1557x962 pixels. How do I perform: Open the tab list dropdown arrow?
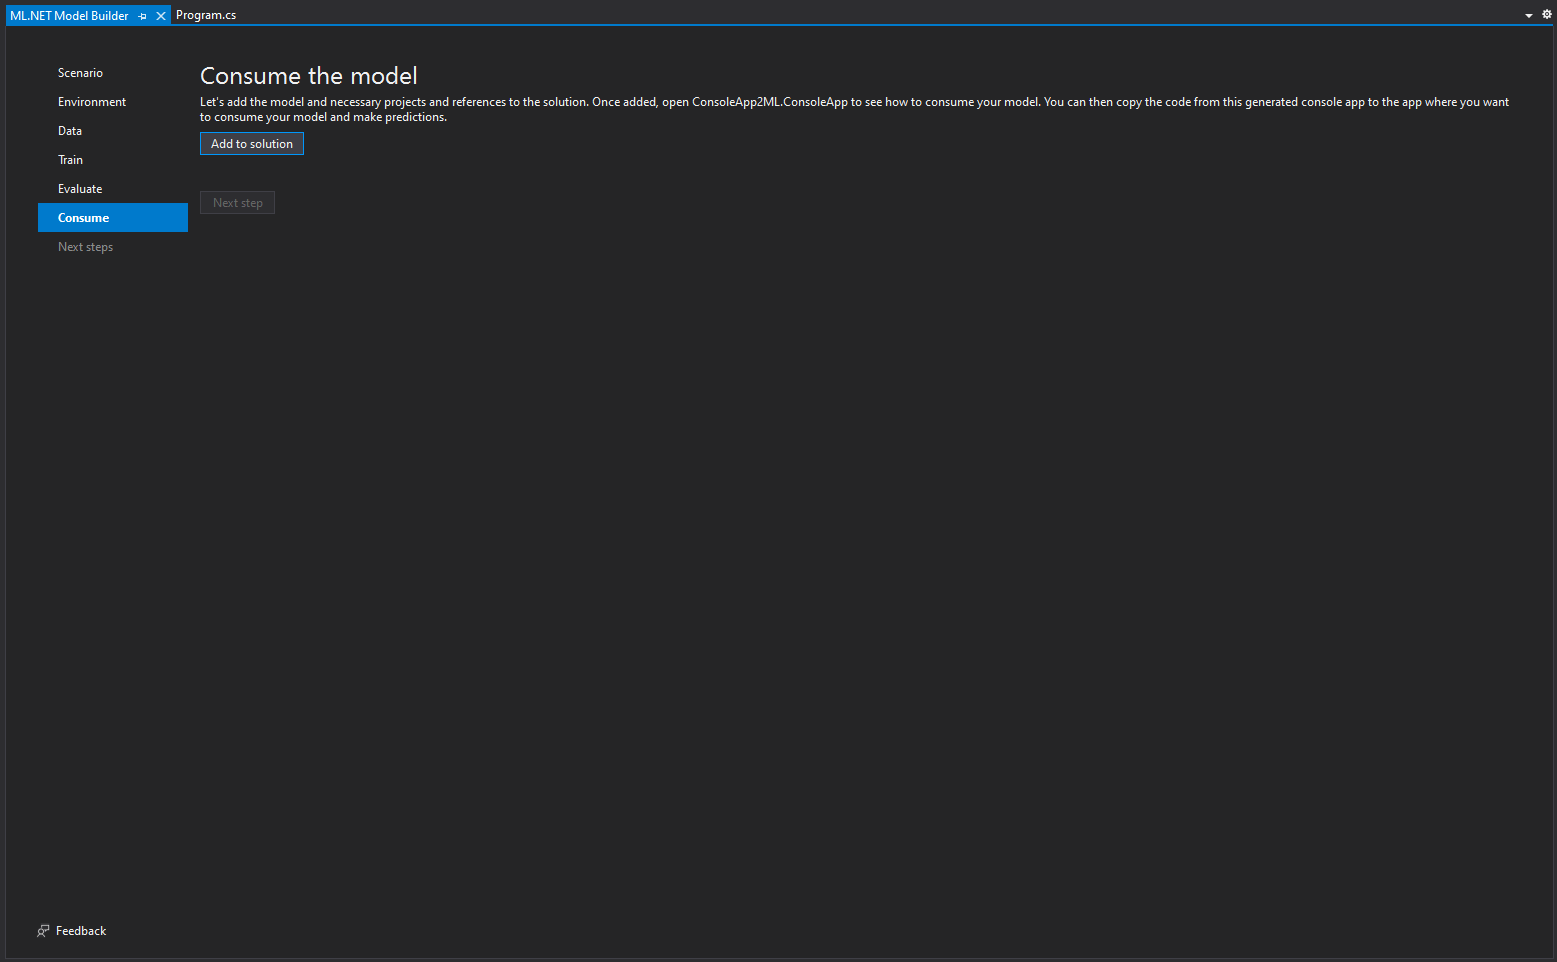pyautogui.click(x=1528, y=15)
